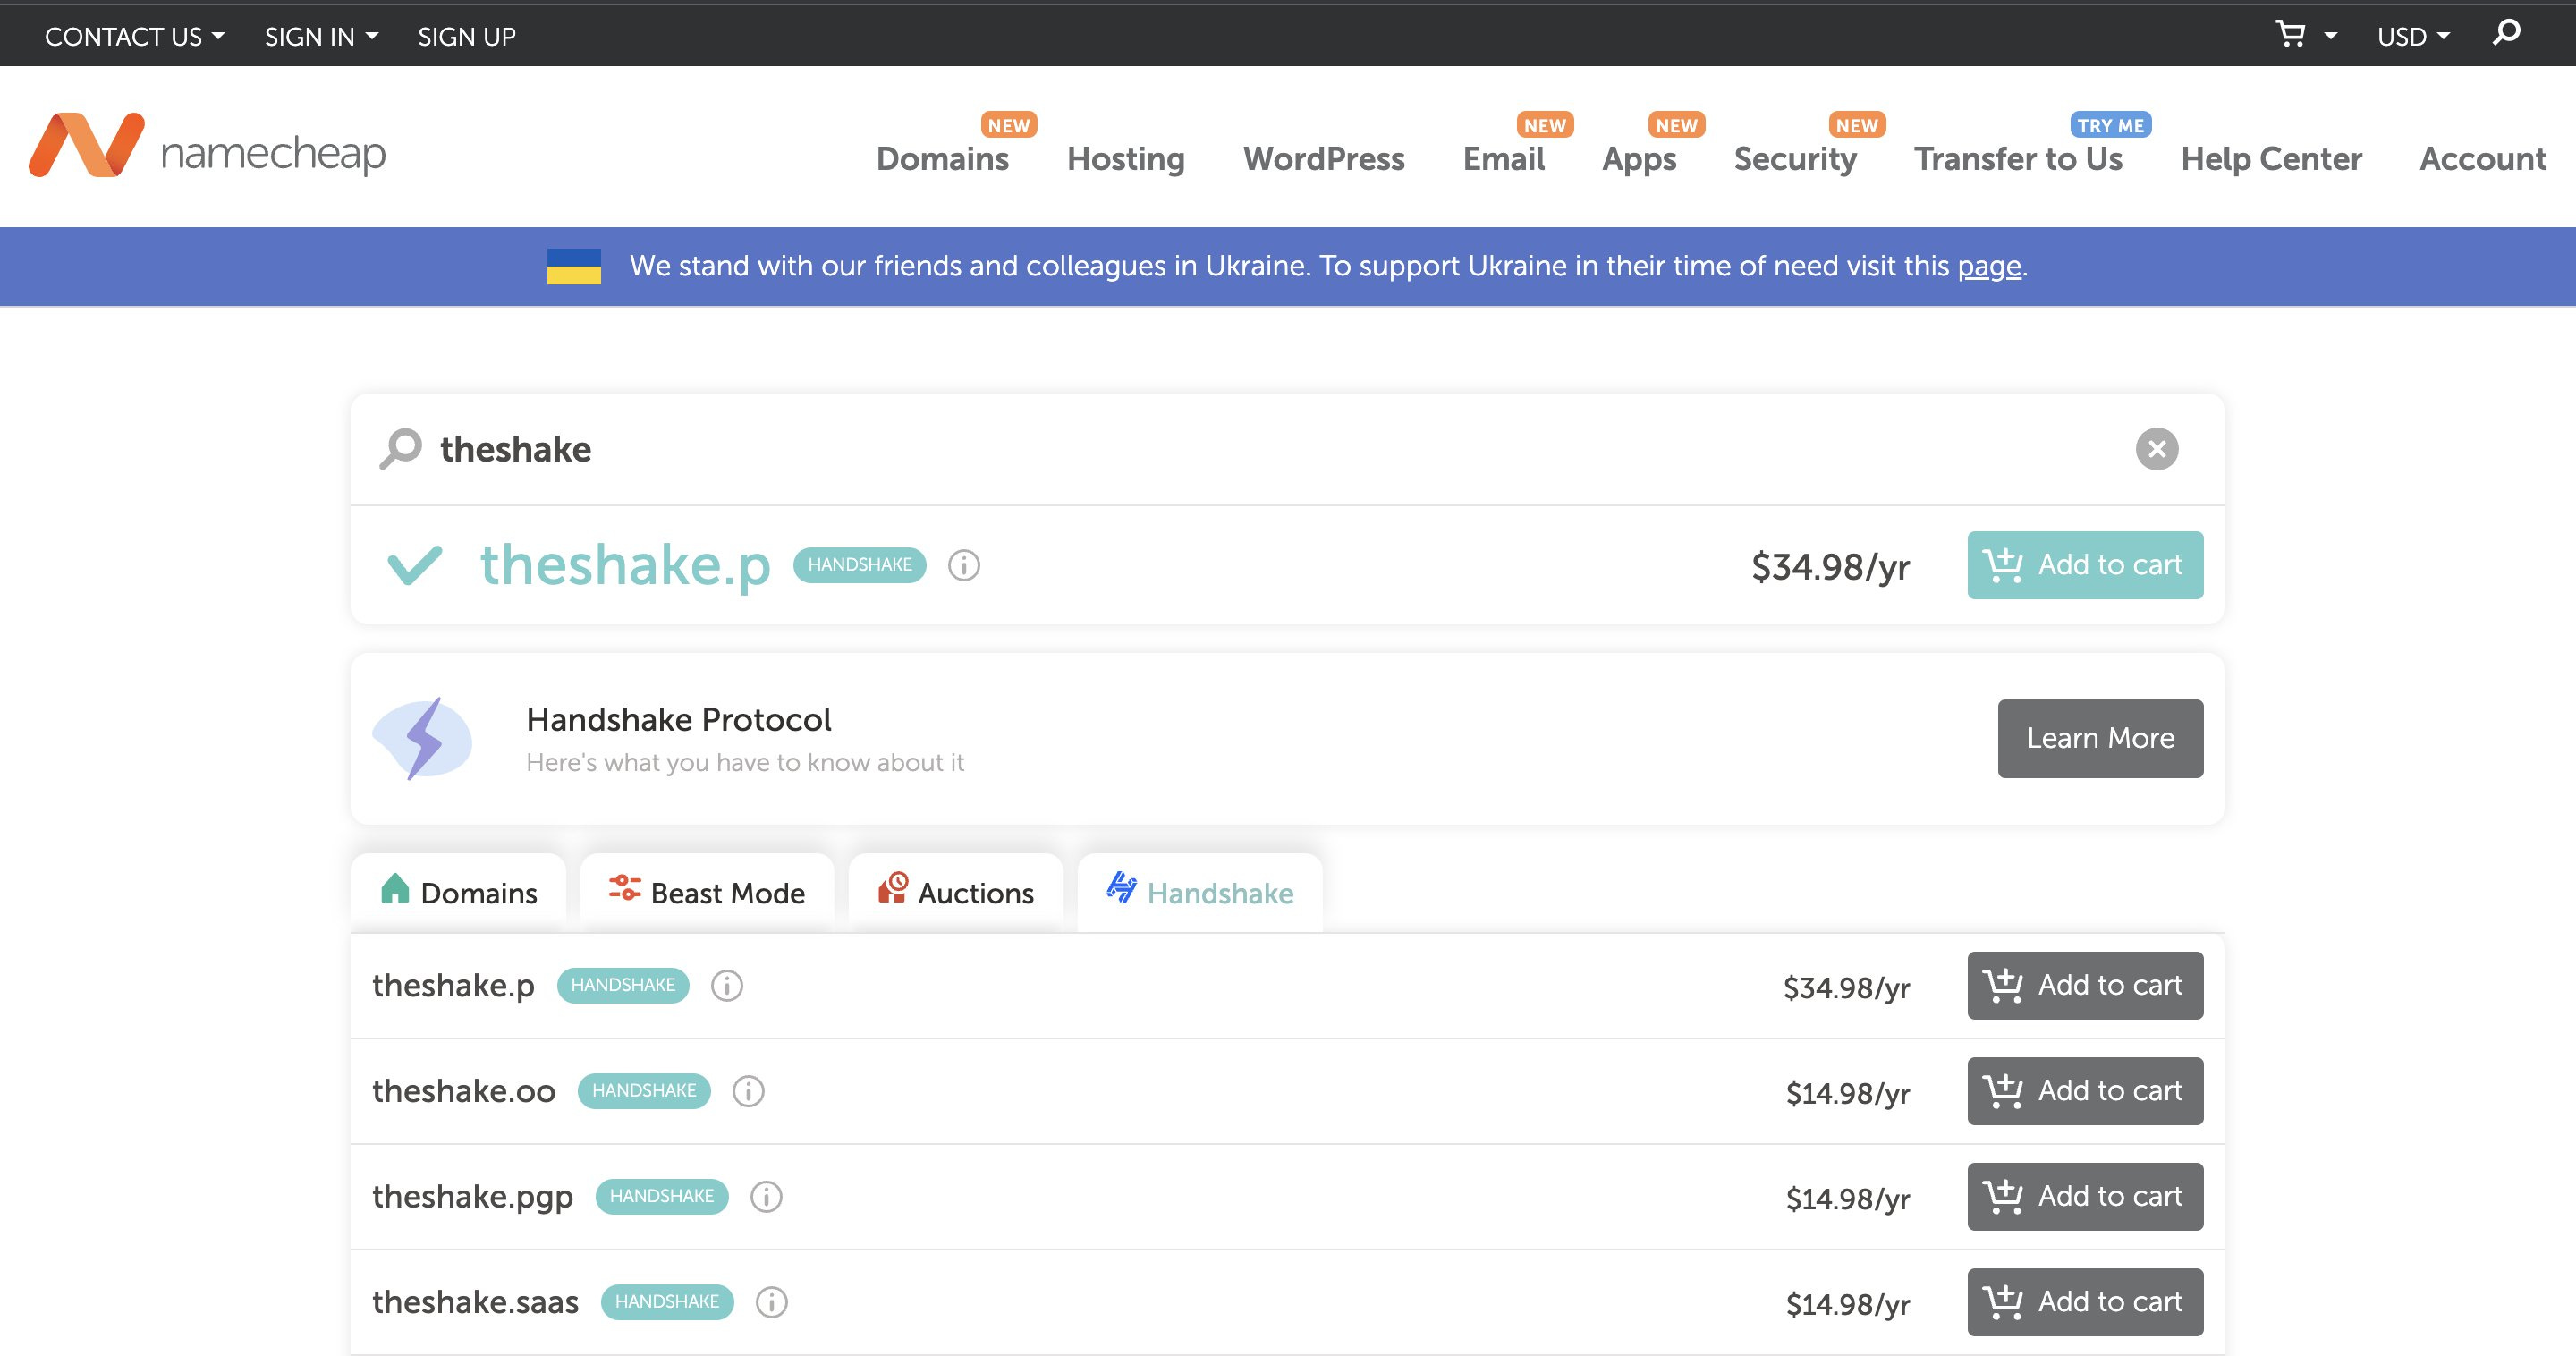Add theshake.pgp to cart
The width and height of the screenshot is (2576, 1356).
[2085, 1197]
